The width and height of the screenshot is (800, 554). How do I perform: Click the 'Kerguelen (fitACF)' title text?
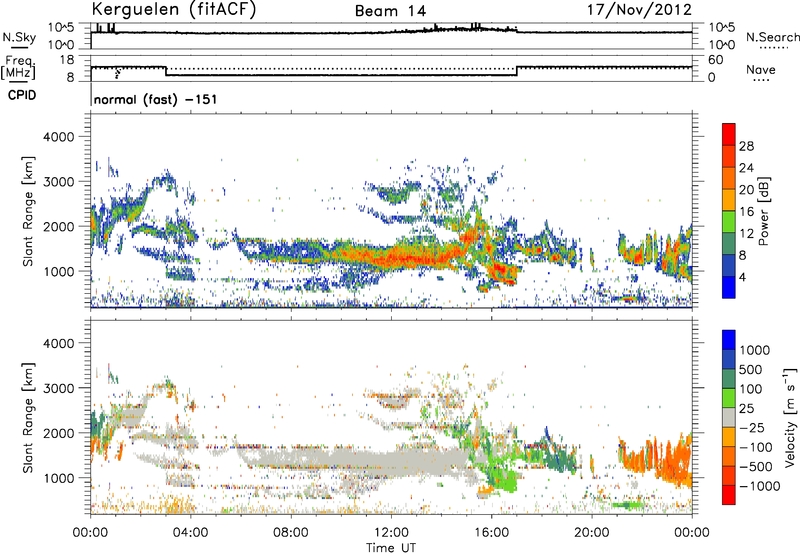tap(174, 10)
